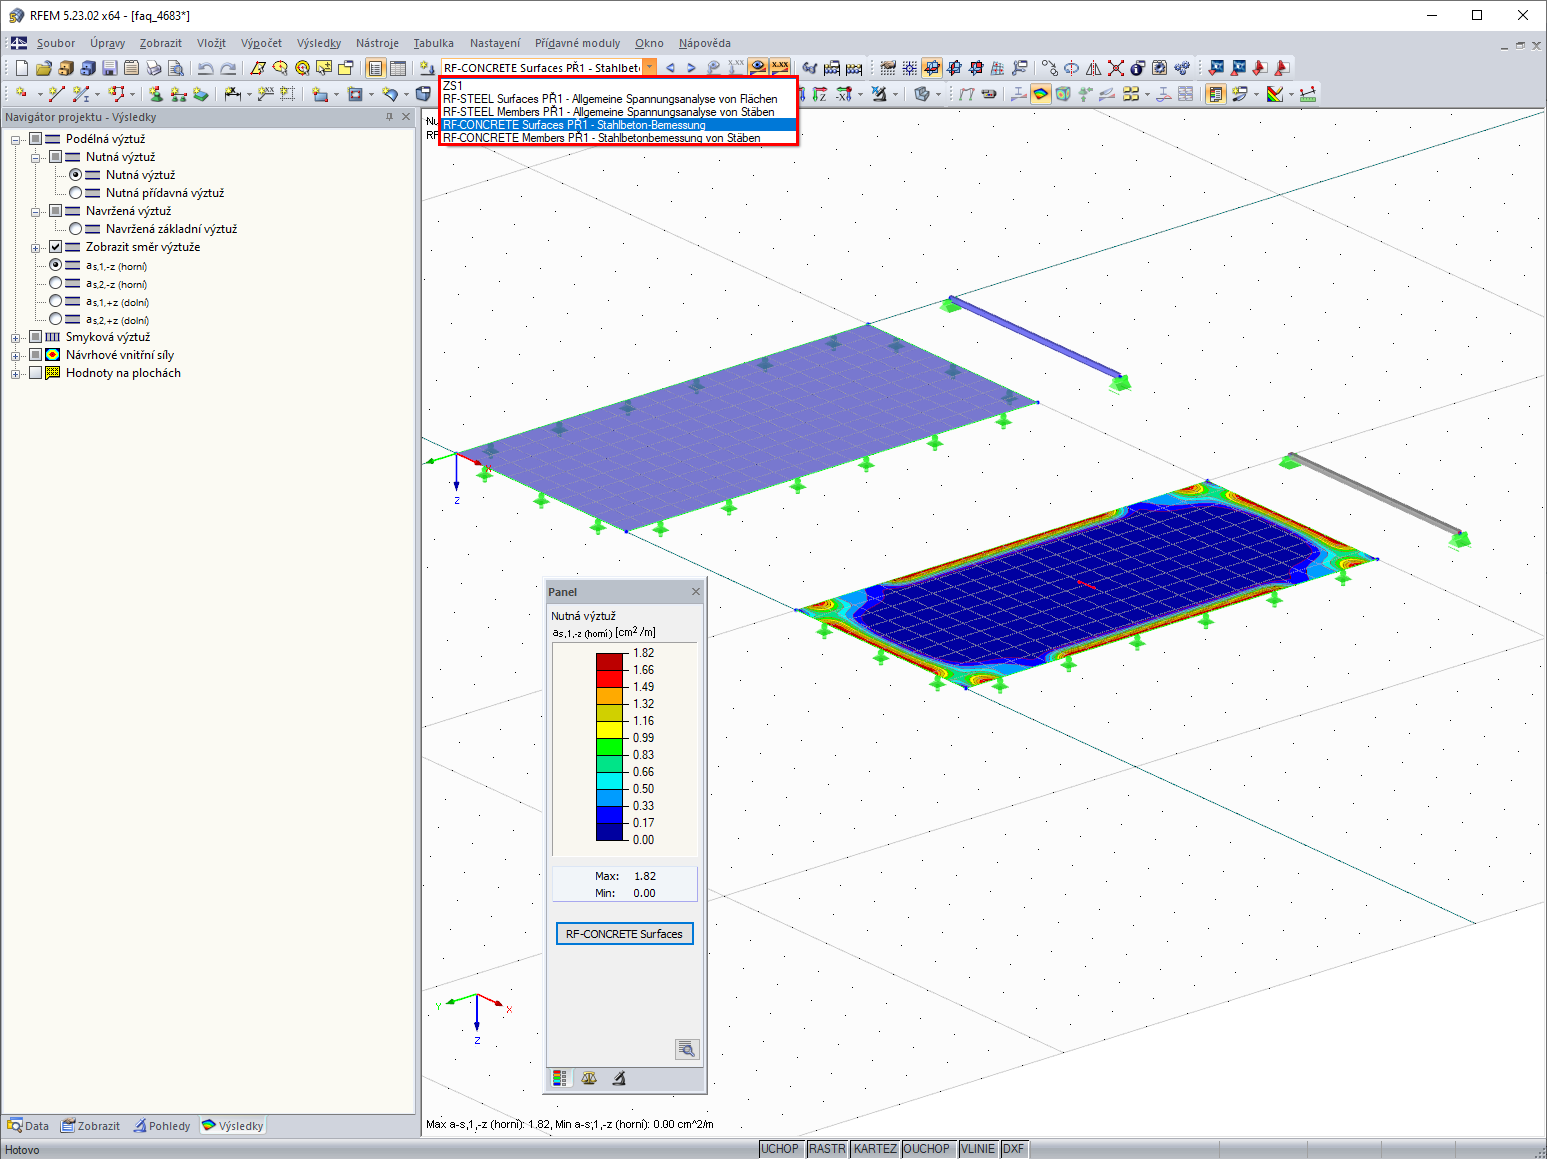
Task: Click the Print preview magnifier icon
Action: coord(176,68)
